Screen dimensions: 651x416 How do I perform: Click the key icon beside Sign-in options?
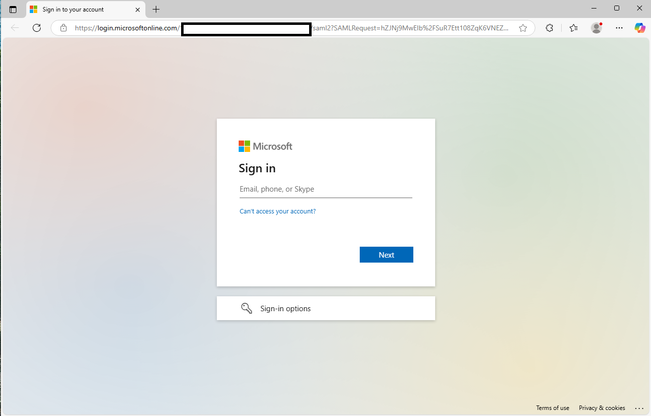click(x=246, y=308)
